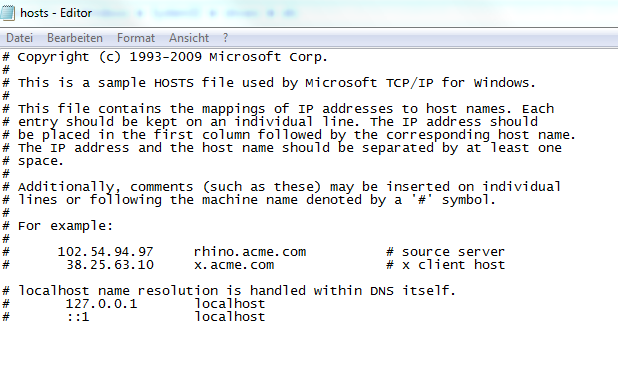Viewport: 618px width, 379px height.
Task: Open the ? help menu
Action: [x=225, y=38]
